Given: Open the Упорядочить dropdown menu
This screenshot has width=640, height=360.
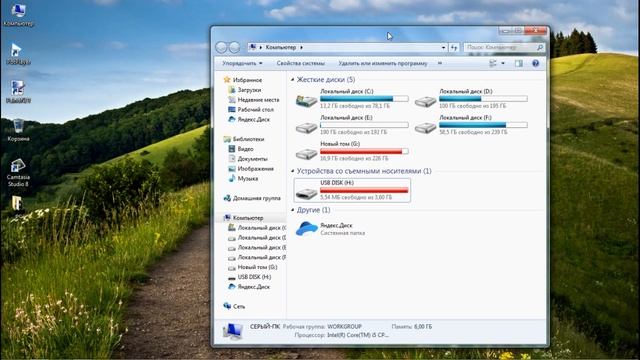Looking at the screenshot, I should pyautogui.click(x=242, y=63).
